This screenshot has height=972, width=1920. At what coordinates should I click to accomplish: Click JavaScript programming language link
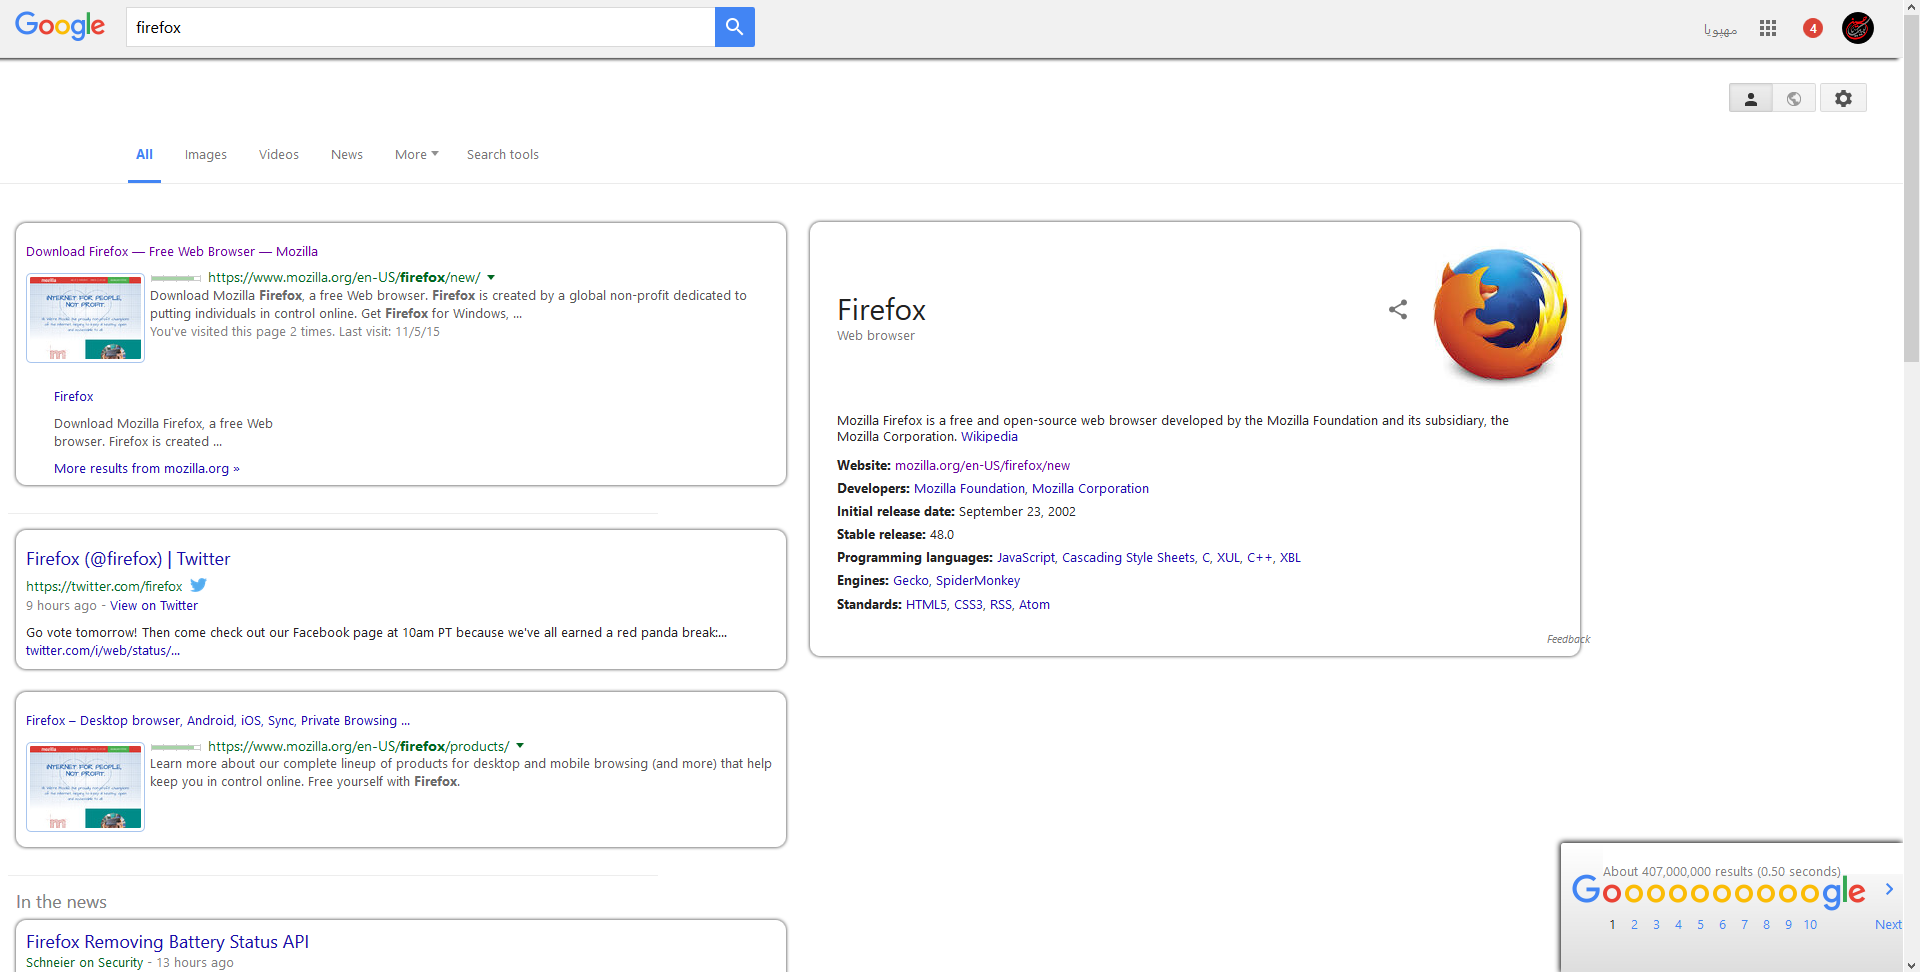[x=1025, y=558]
